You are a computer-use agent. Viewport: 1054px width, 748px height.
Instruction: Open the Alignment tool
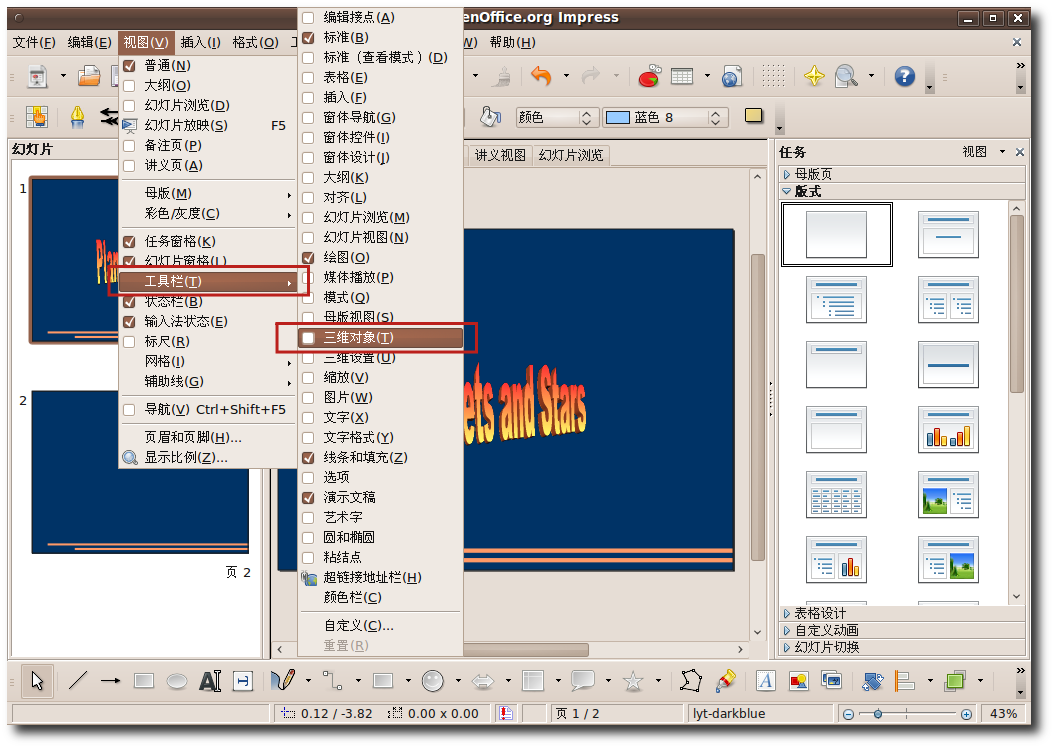pyautogui.click(x=905, y=681)
